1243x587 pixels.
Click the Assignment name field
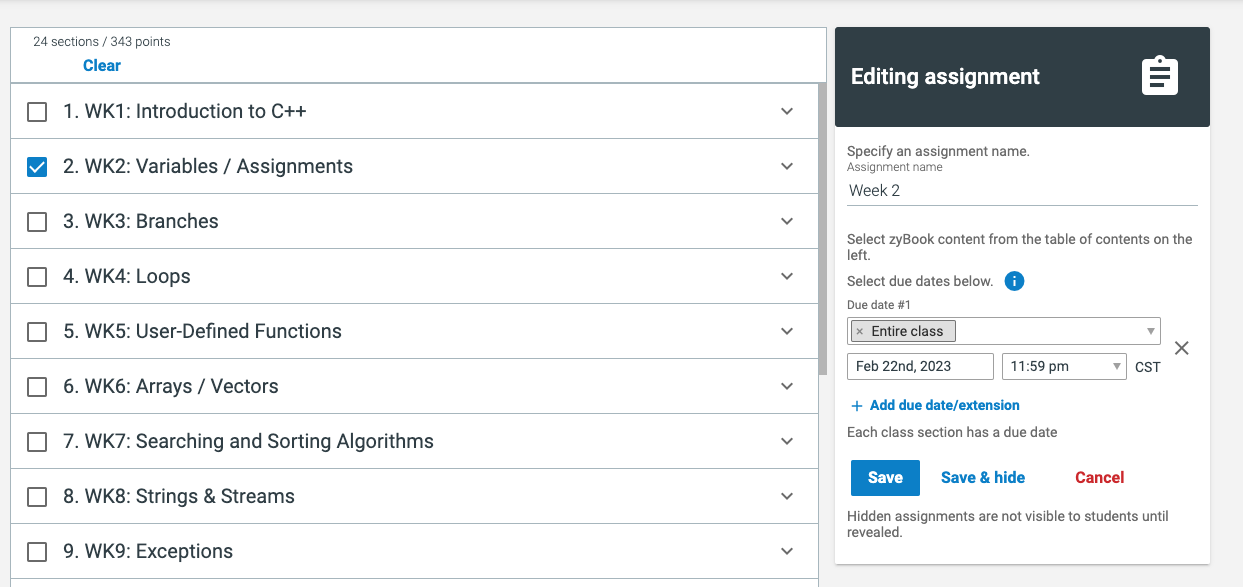pos(1022,190)
